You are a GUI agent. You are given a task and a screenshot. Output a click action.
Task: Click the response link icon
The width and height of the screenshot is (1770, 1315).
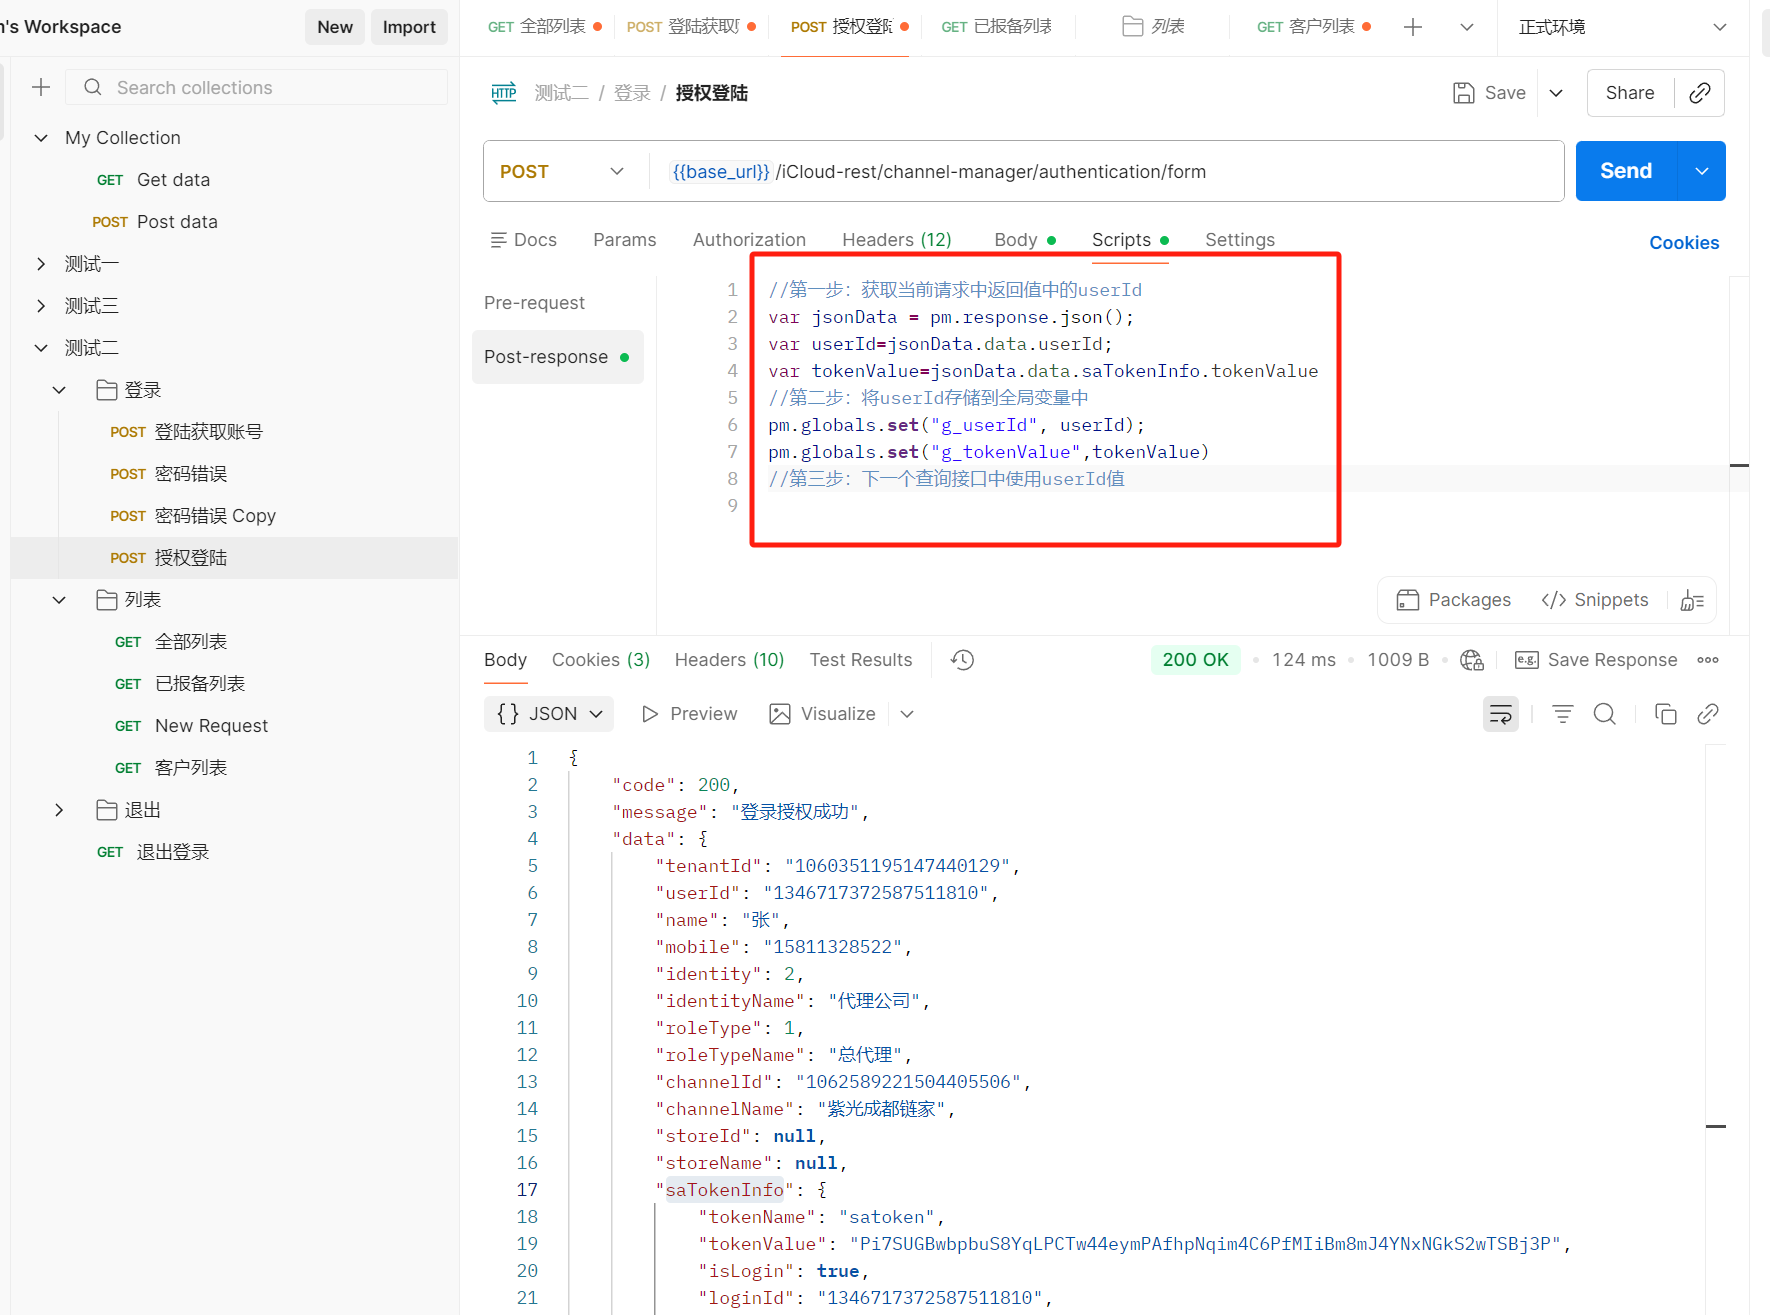[1708, 714]
